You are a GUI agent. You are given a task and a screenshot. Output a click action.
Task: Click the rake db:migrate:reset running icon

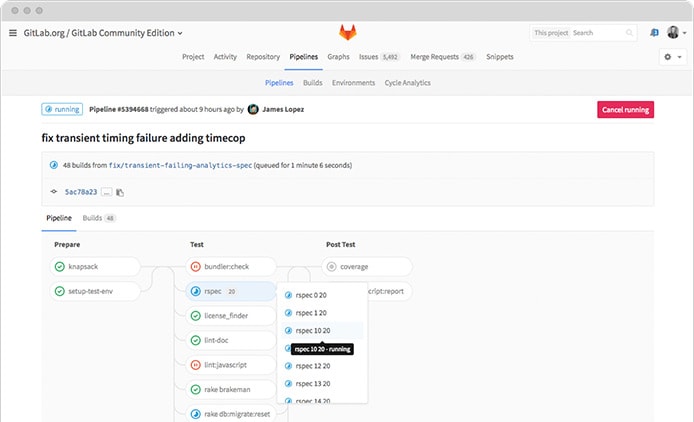coord(195,414)
